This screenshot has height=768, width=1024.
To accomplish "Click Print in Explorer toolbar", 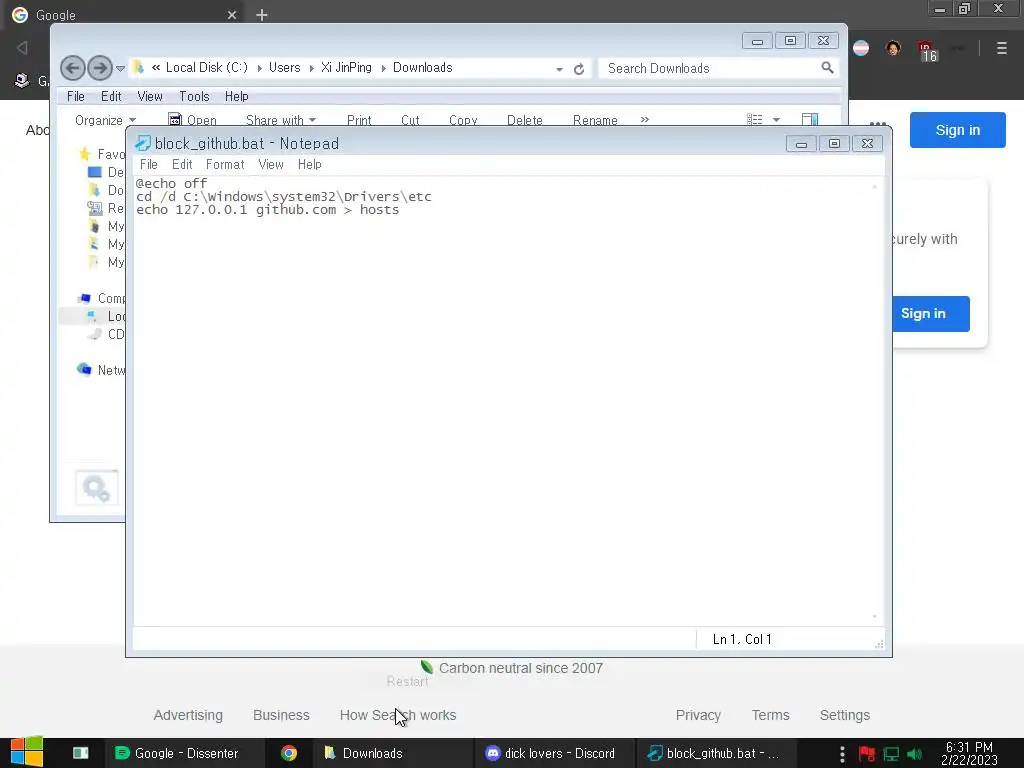I will coord(359,120).
